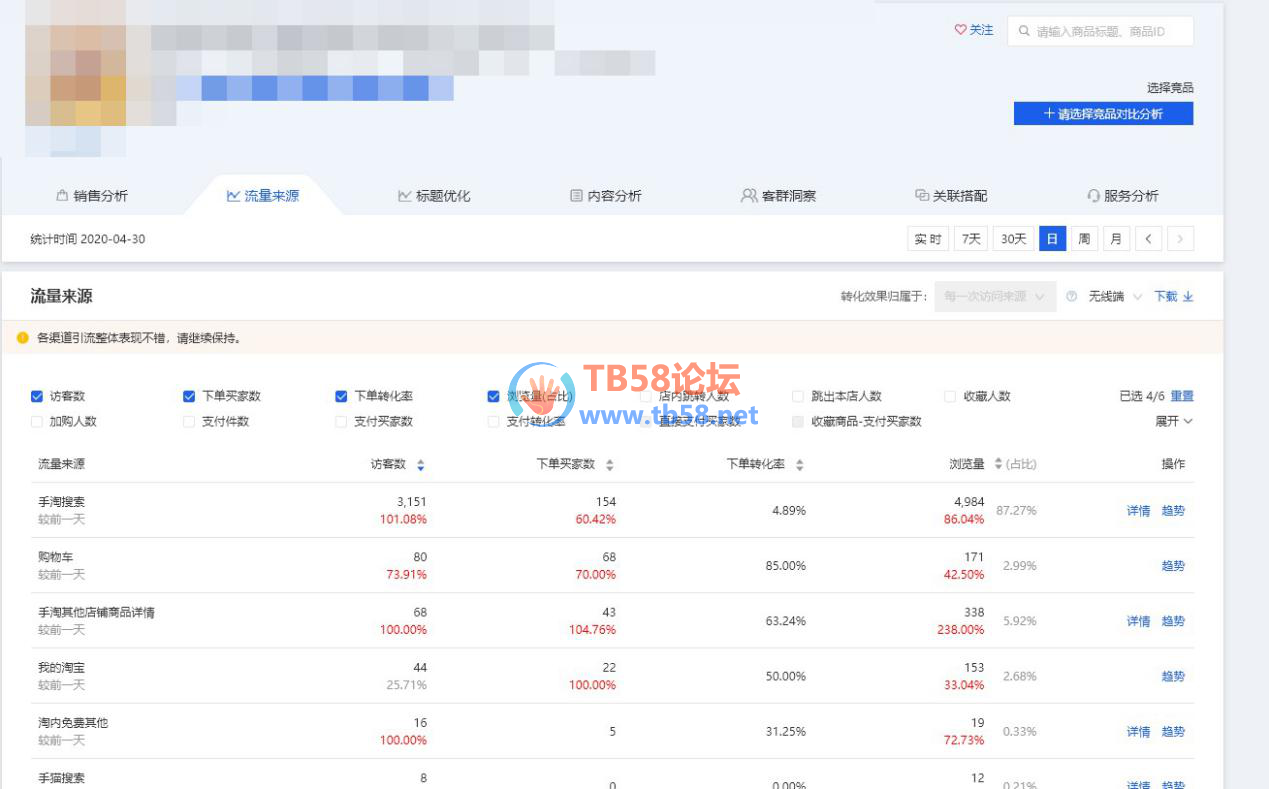
Task: Go to previous date with left arrow
Action: (1148, 239)
